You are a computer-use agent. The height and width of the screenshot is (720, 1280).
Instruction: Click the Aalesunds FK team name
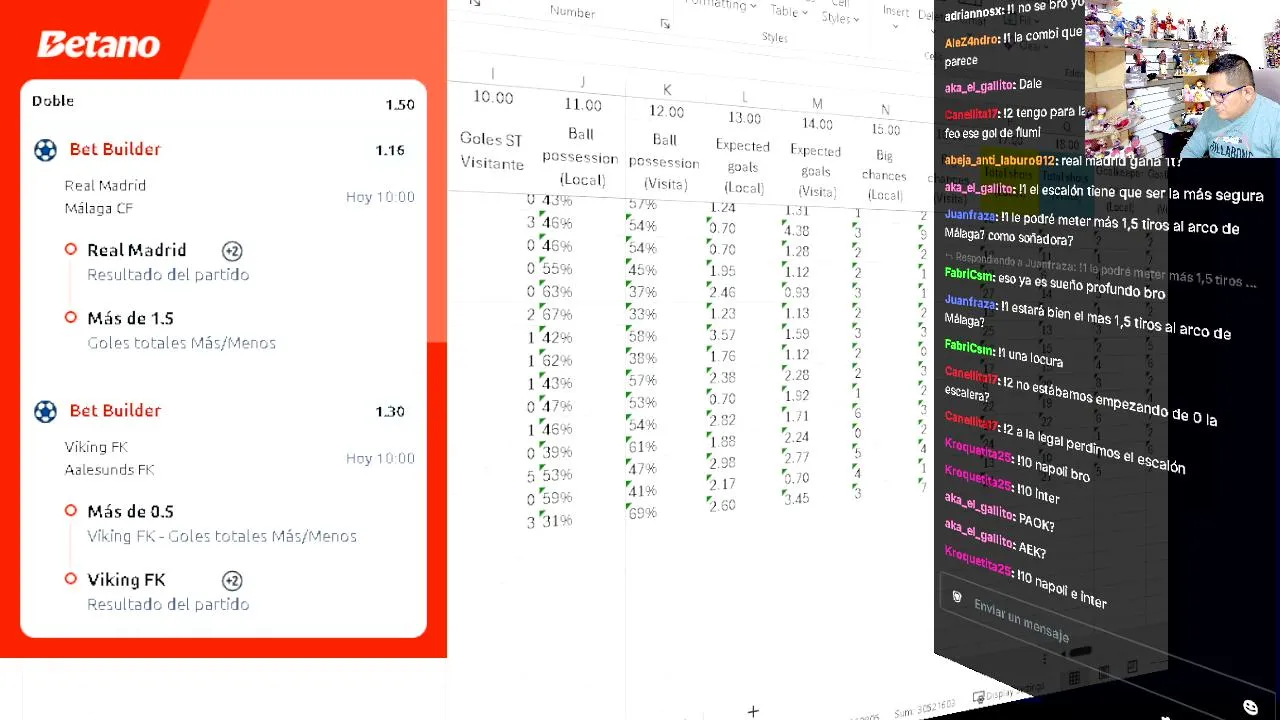point(110,469)
